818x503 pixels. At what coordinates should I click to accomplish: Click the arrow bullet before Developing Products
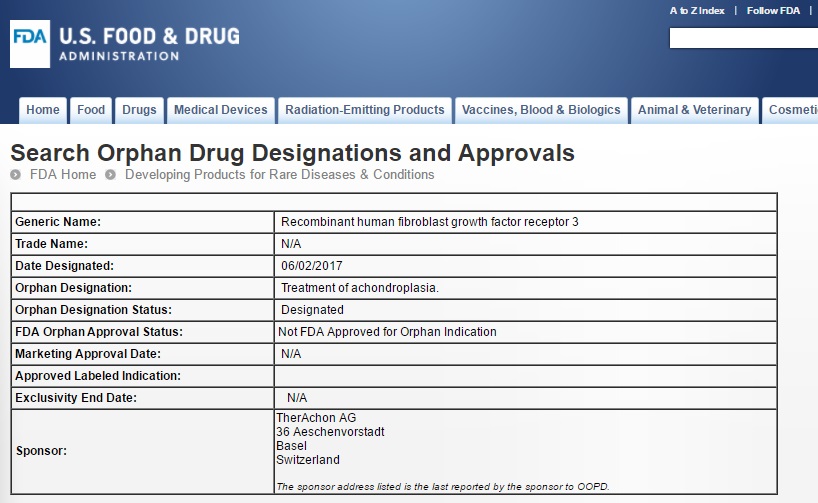click(x=110, y=175)
